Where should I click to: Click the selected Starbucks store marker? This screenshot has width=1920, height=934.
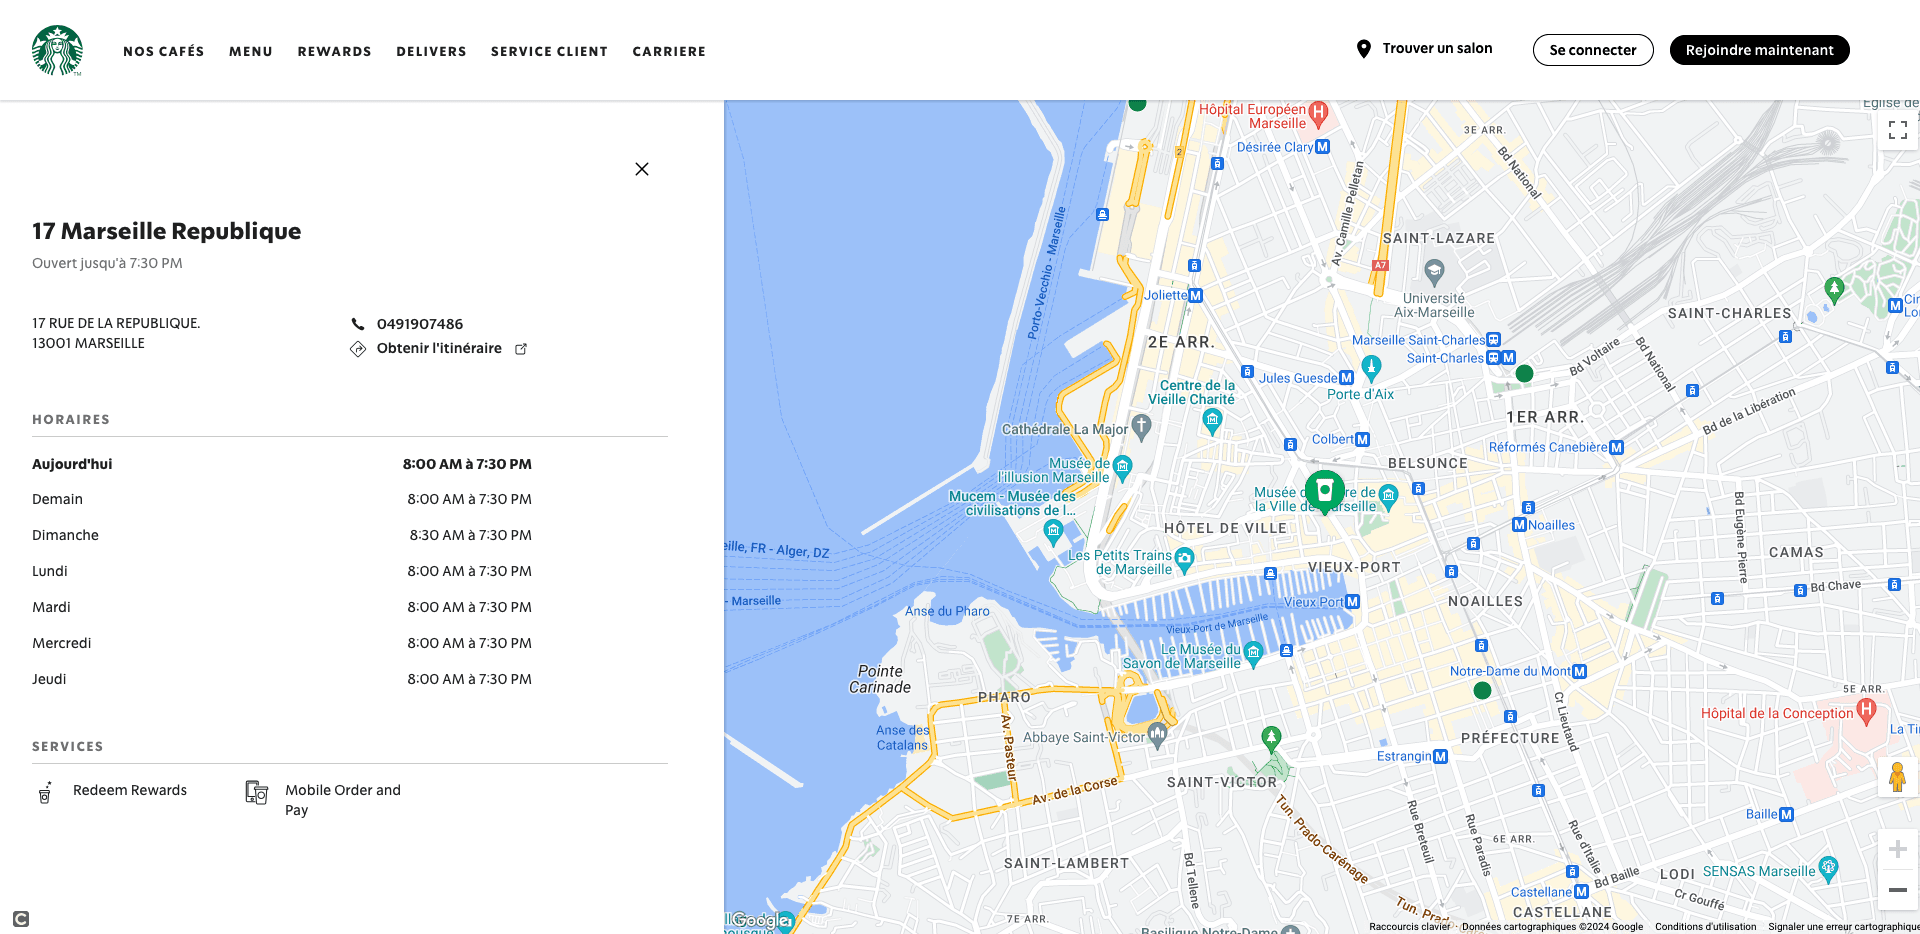click(x=1325, y=491)
